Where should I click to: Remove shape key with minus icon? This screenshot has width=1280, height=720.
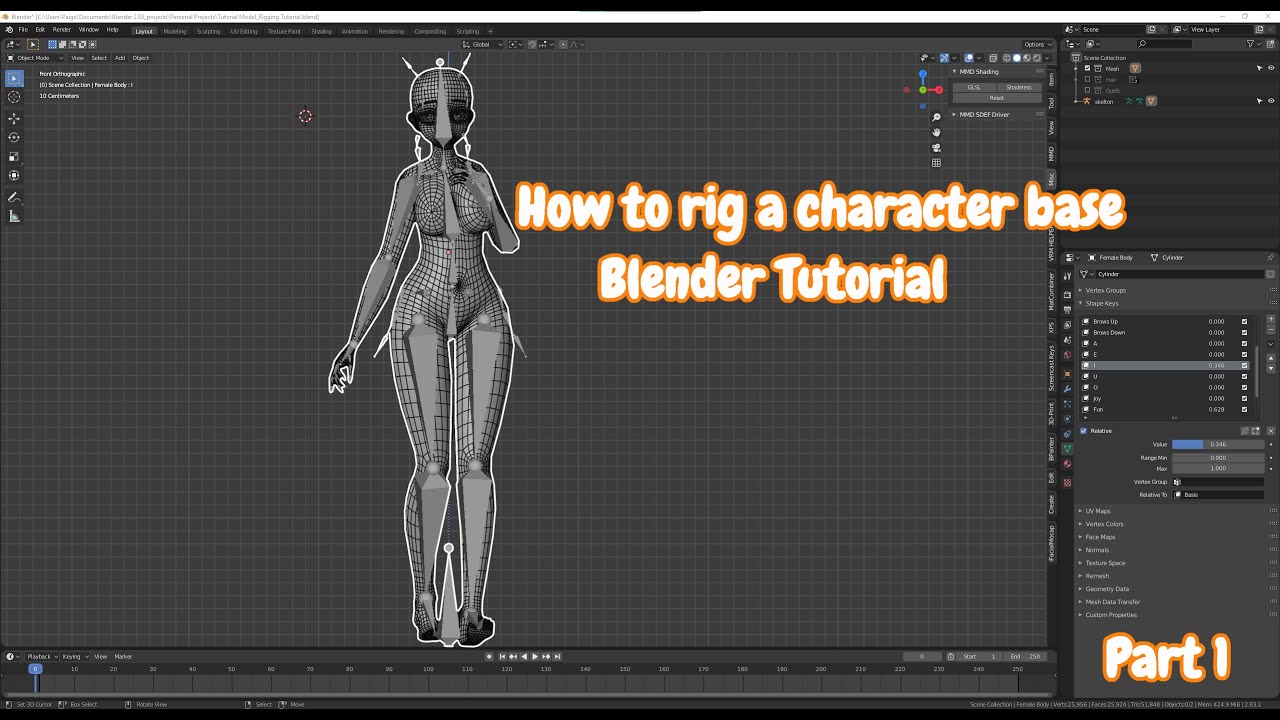1271,329
